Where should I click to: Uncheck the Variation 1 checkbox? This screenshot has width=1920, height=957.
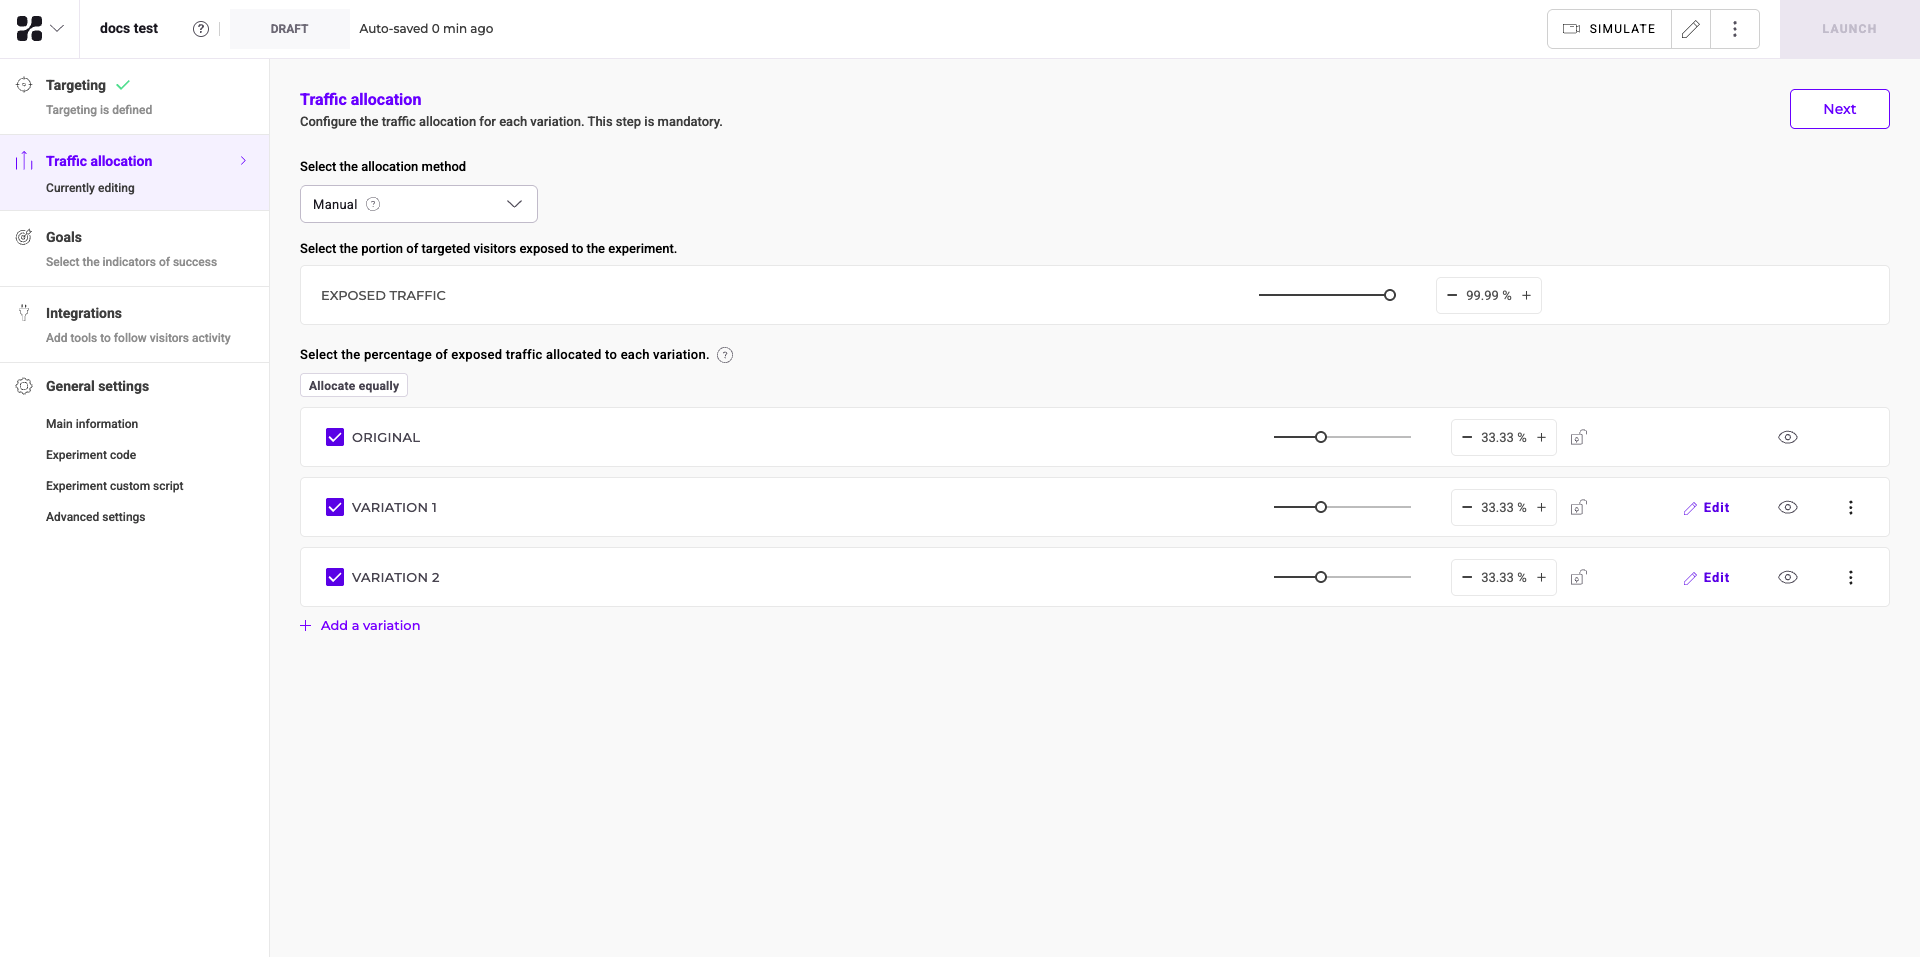(x=335, y=507)
